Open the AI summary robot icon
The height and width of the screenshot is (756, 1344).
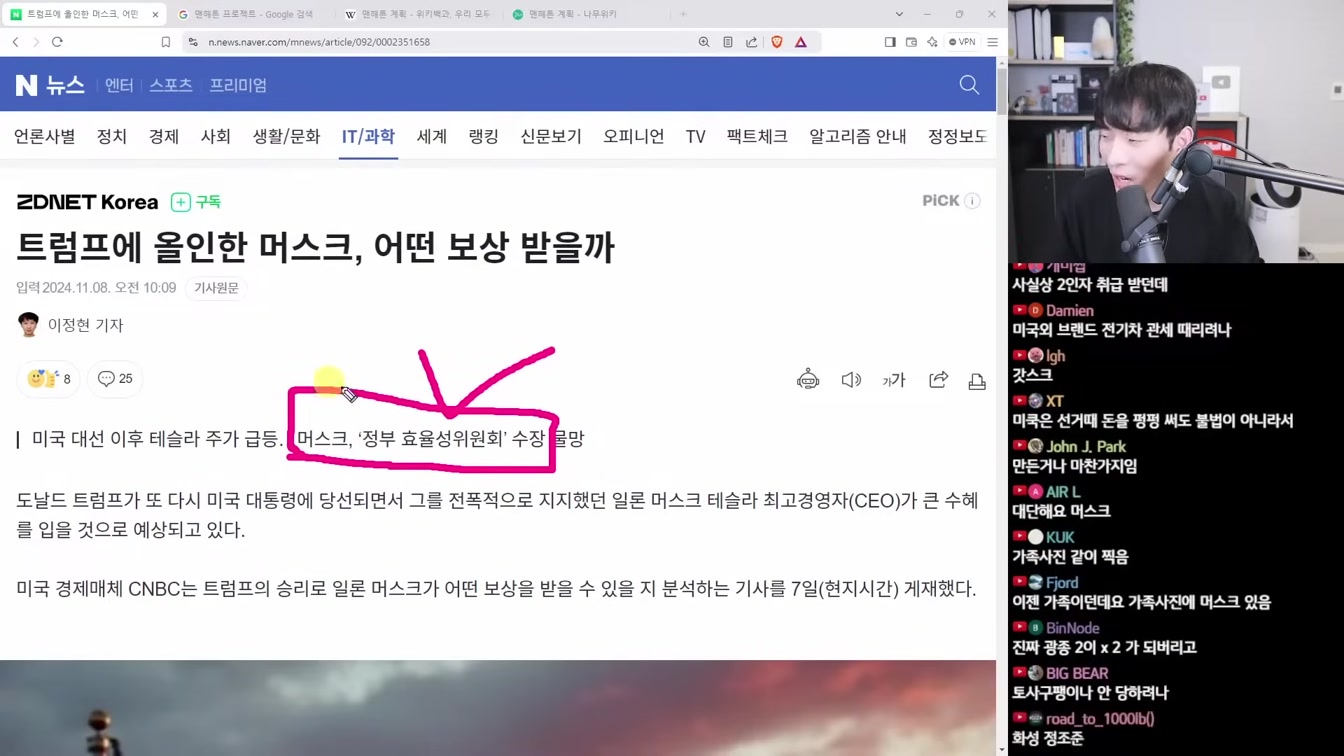[x=808, y=380]
